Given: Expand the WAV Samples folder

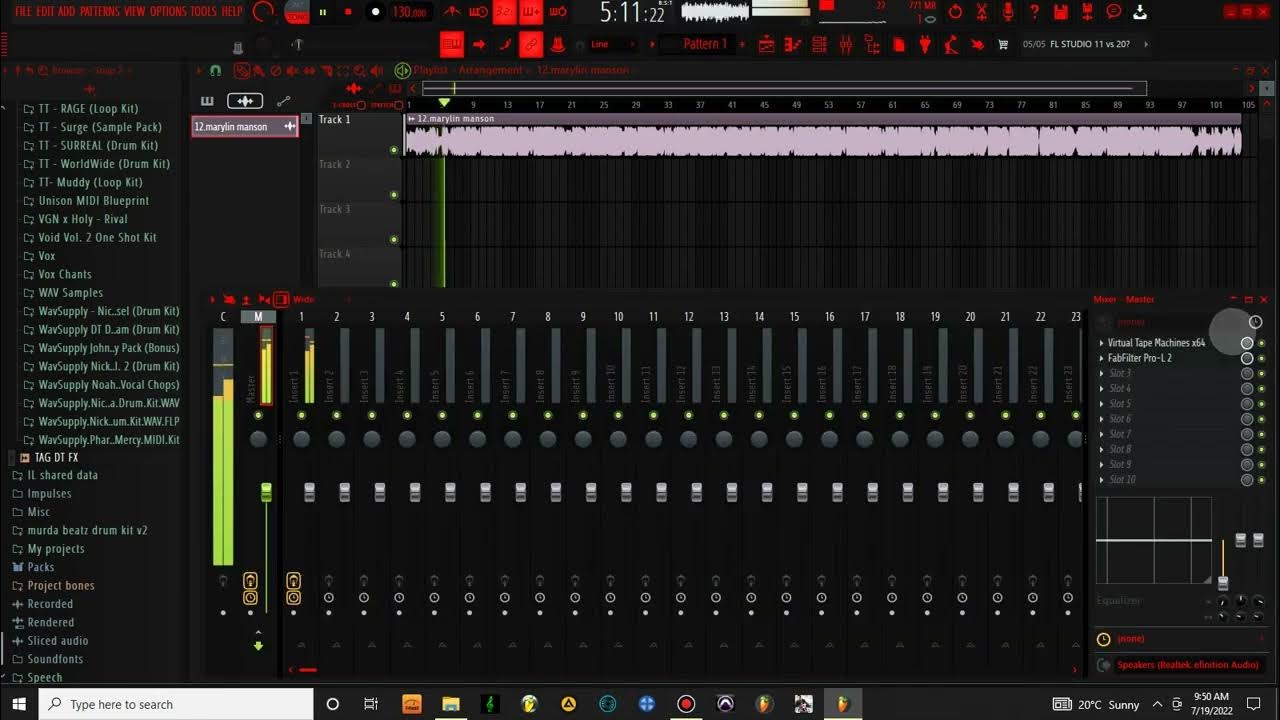Looking at the screenshot, I should pos(71,292).
